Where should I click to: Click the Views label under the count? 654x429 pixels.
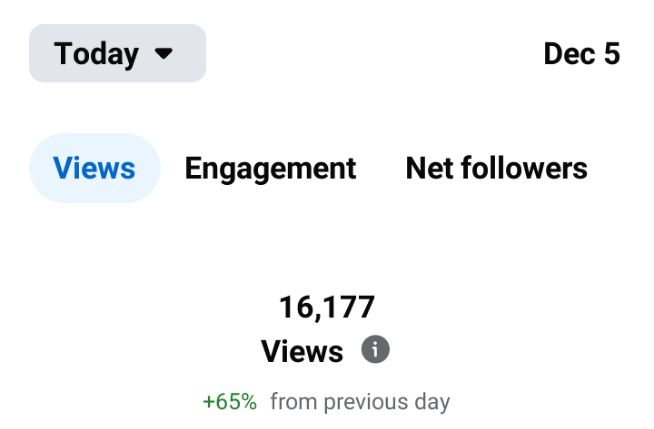[302, 351]
